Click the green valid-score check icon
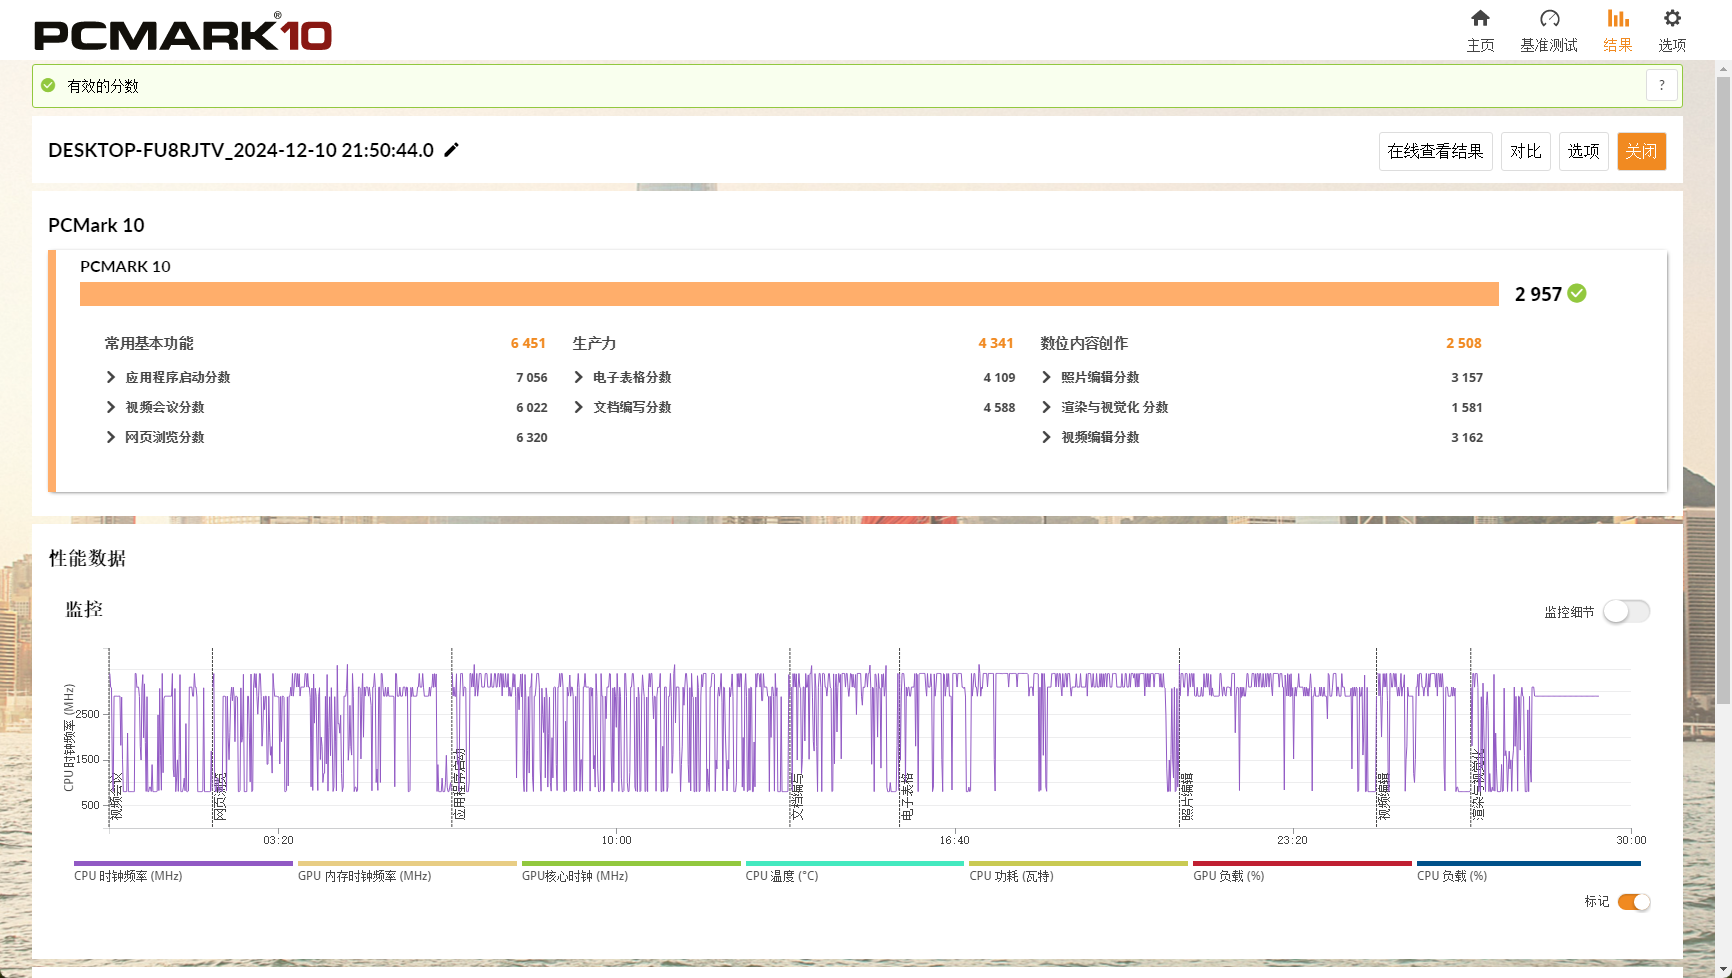Viewport: 1732px width, 978px height. tap(48, 86)
